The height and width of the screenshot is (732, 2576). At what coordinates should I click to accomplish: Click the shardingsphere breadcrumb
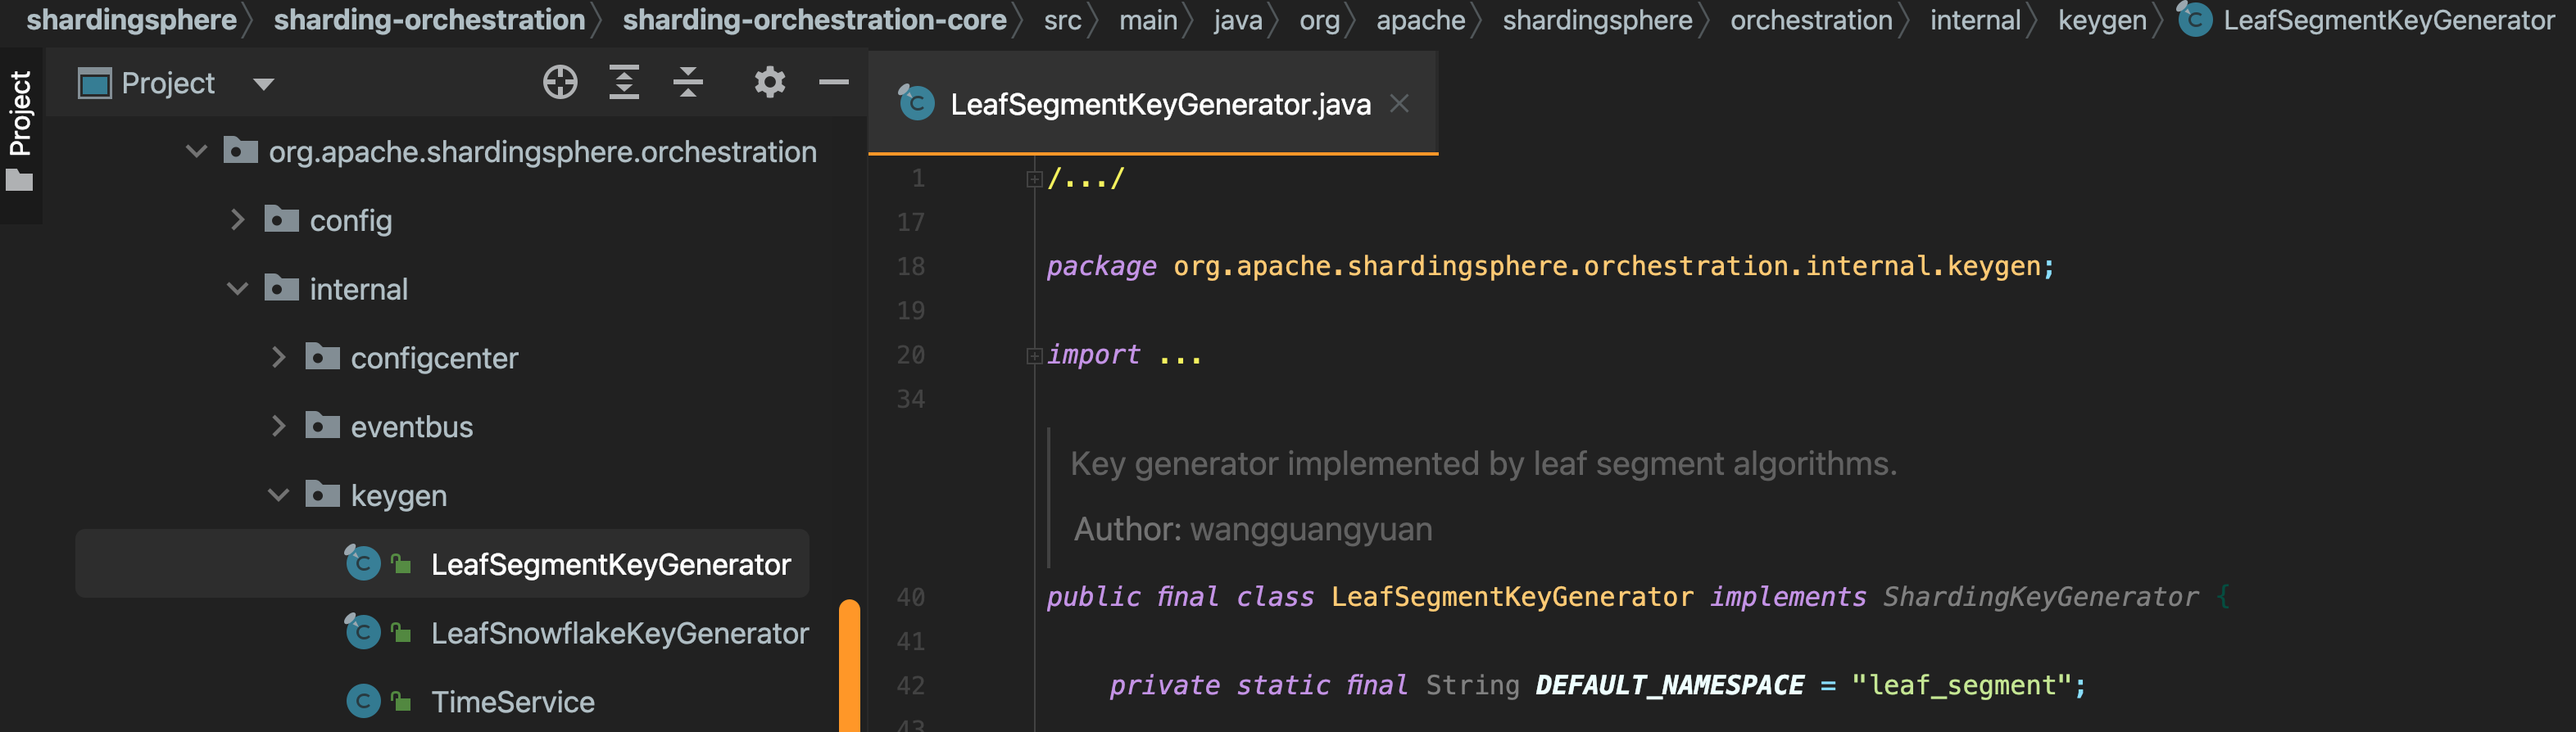[x=131, y=20]
